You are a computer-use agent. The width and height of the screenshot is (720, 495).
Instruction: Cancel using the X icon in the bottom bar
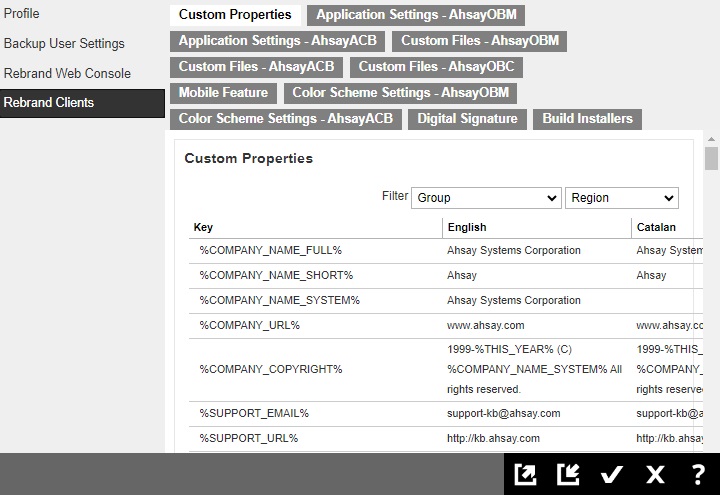(655, 475)
